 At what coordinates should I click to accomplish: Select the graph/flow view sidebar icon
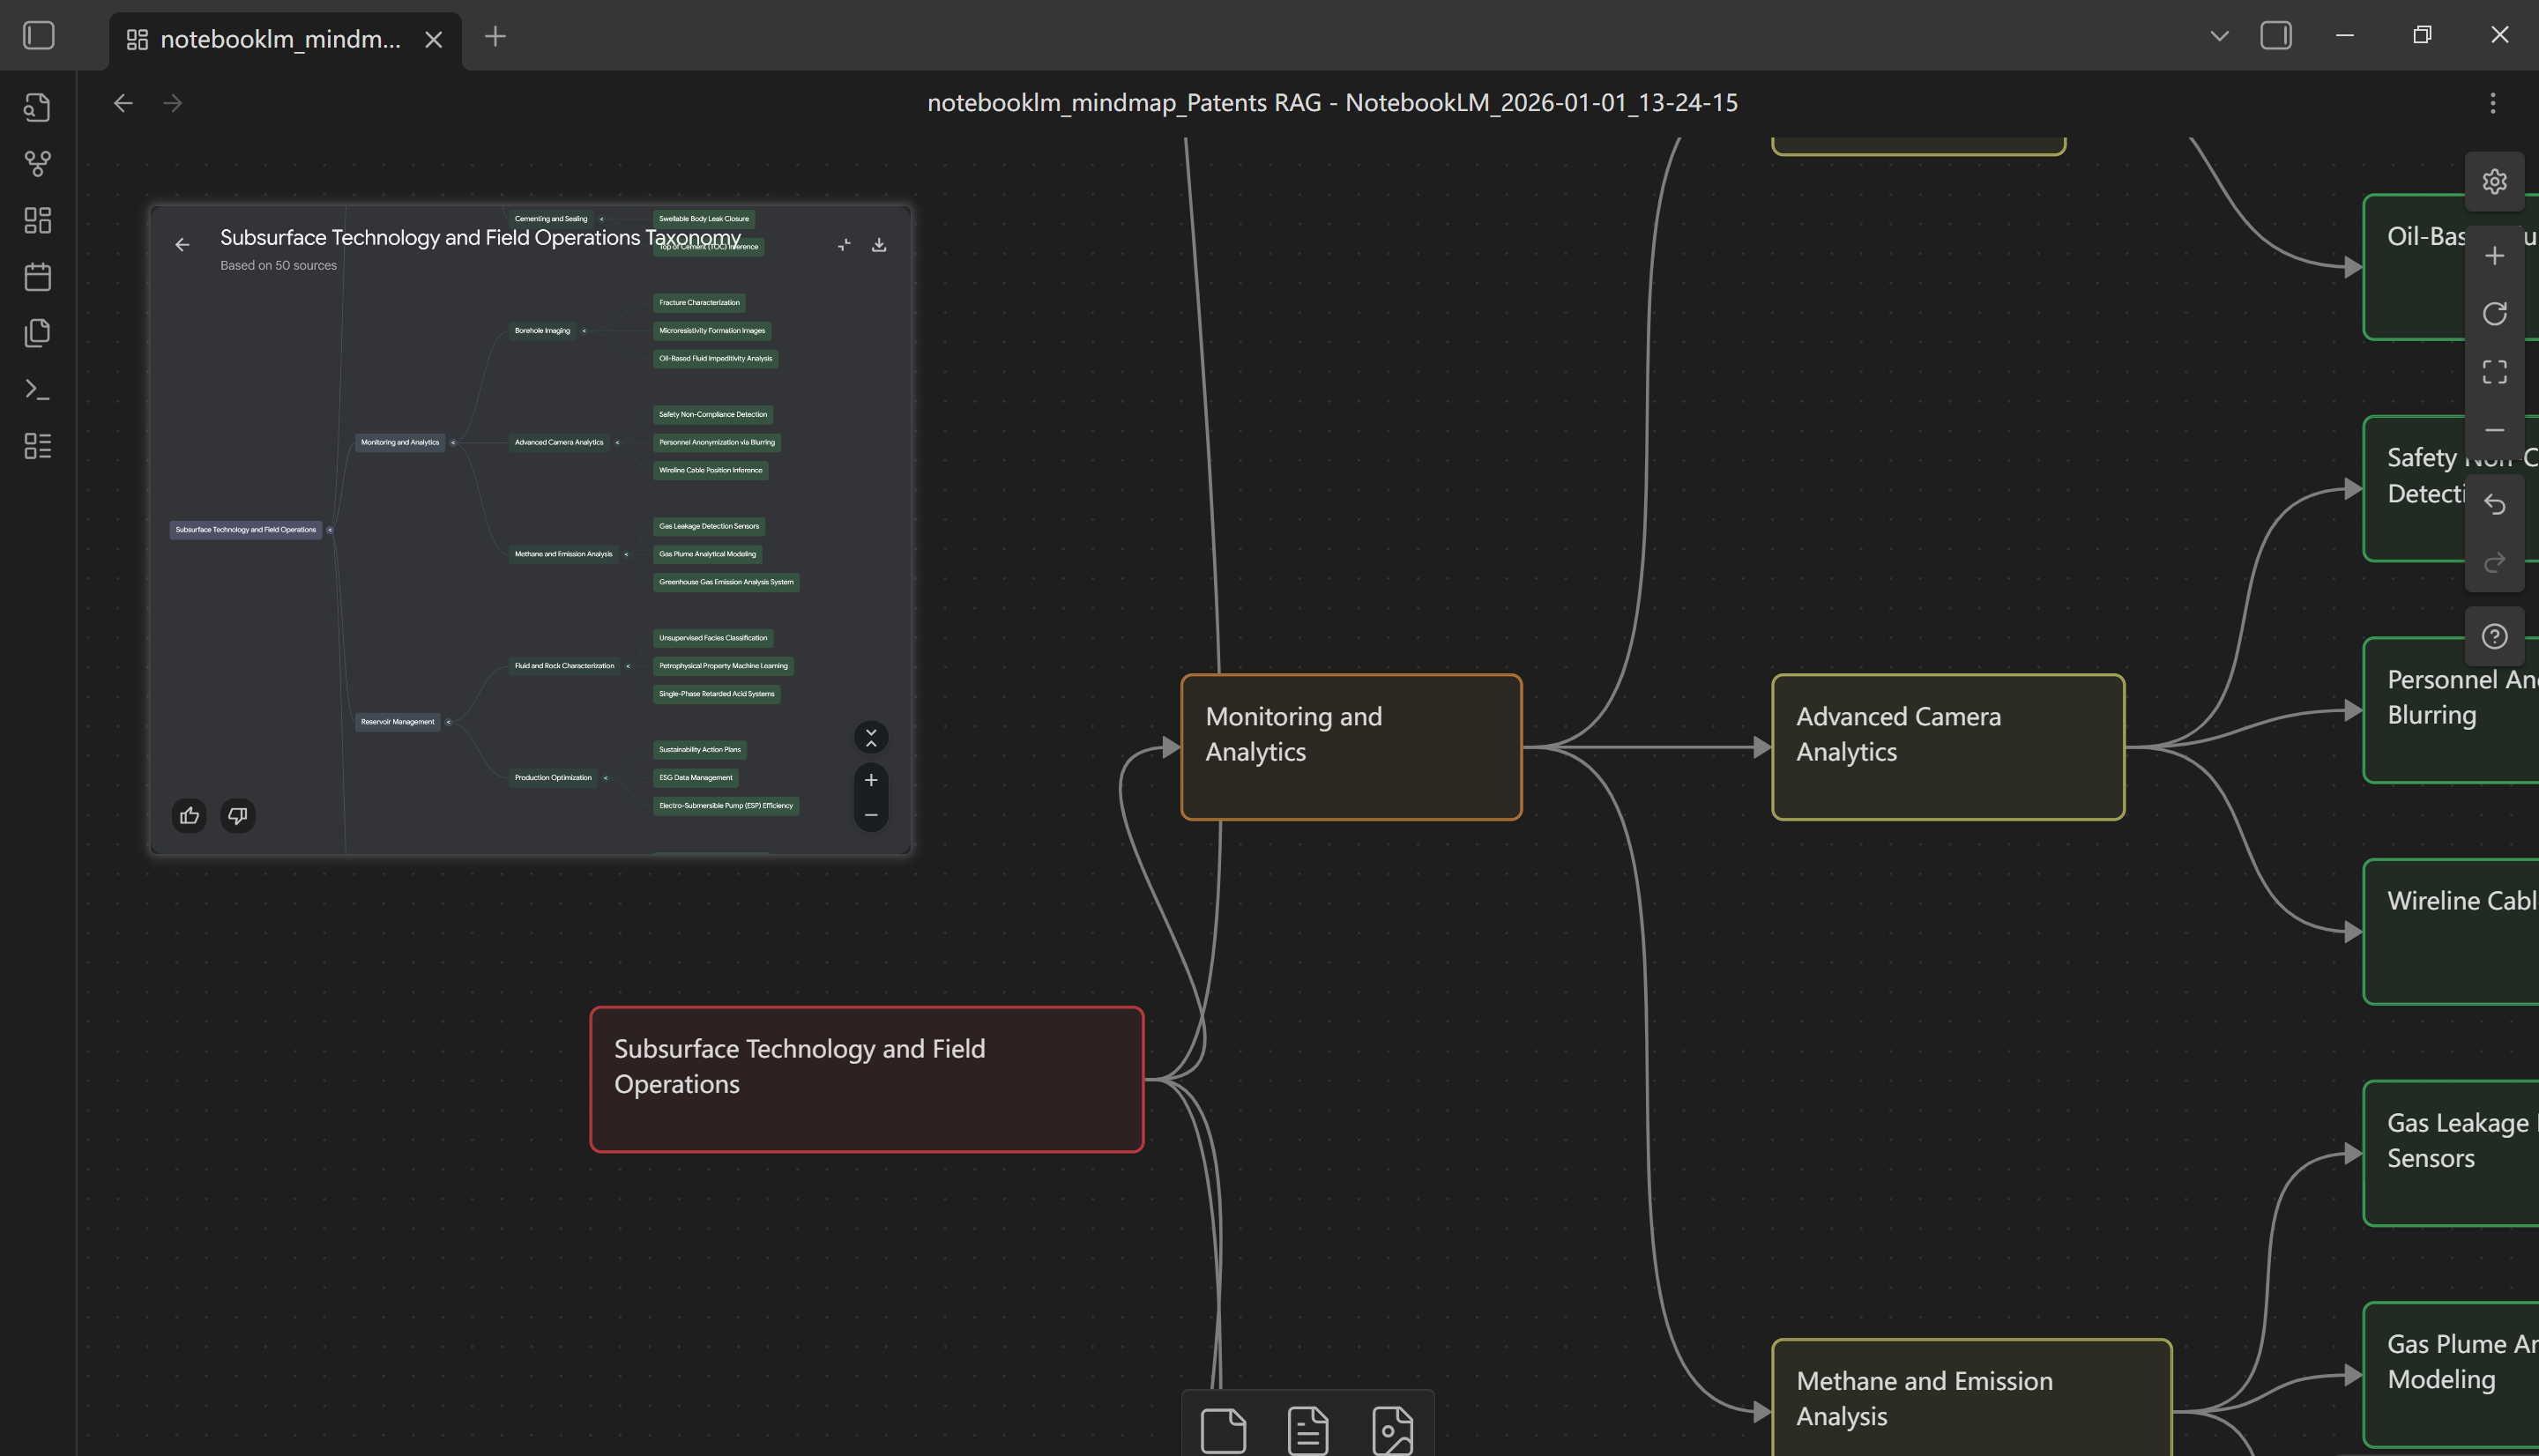point(37,164)
